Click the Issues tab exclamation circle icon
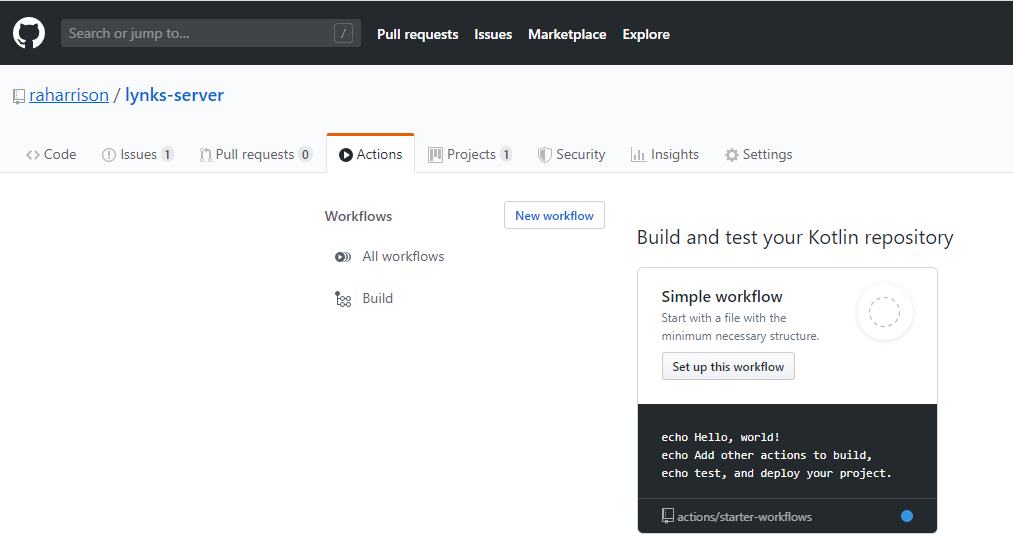Viewport: 1013px width, 559px height. click(x=109, y=155)
